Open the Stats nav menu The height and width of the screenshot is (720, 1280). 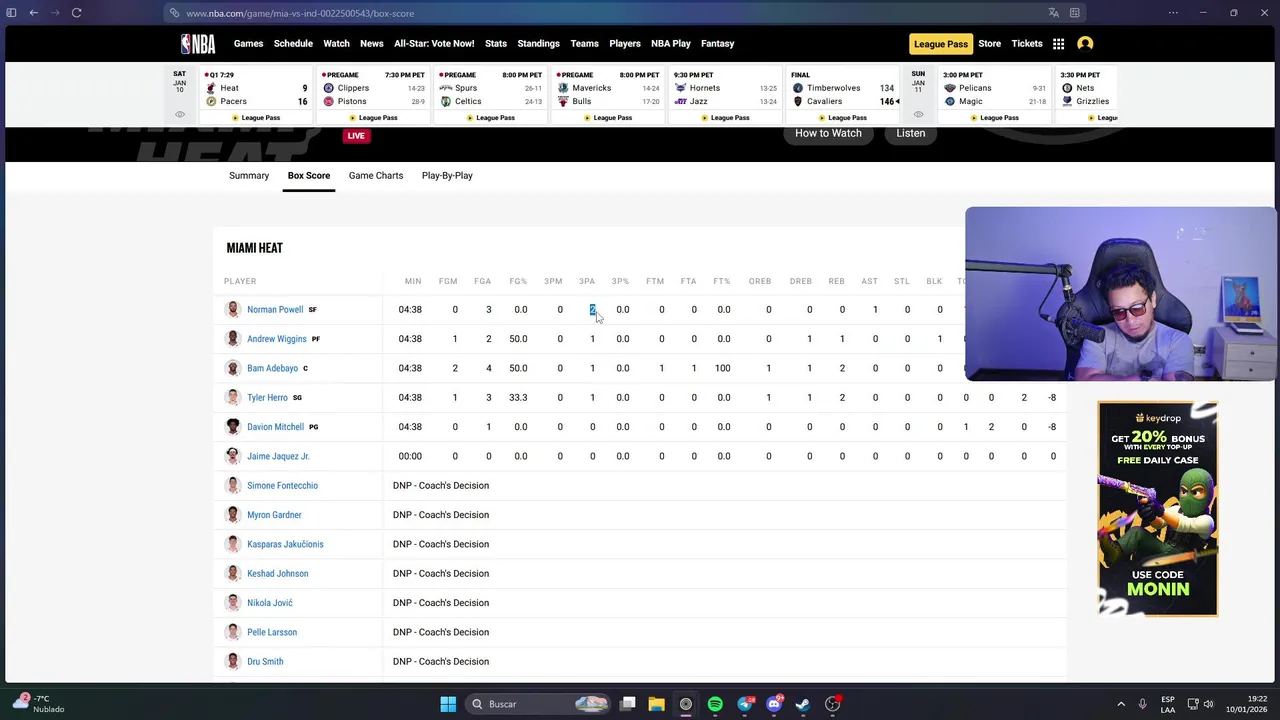[x=496, y=44]
